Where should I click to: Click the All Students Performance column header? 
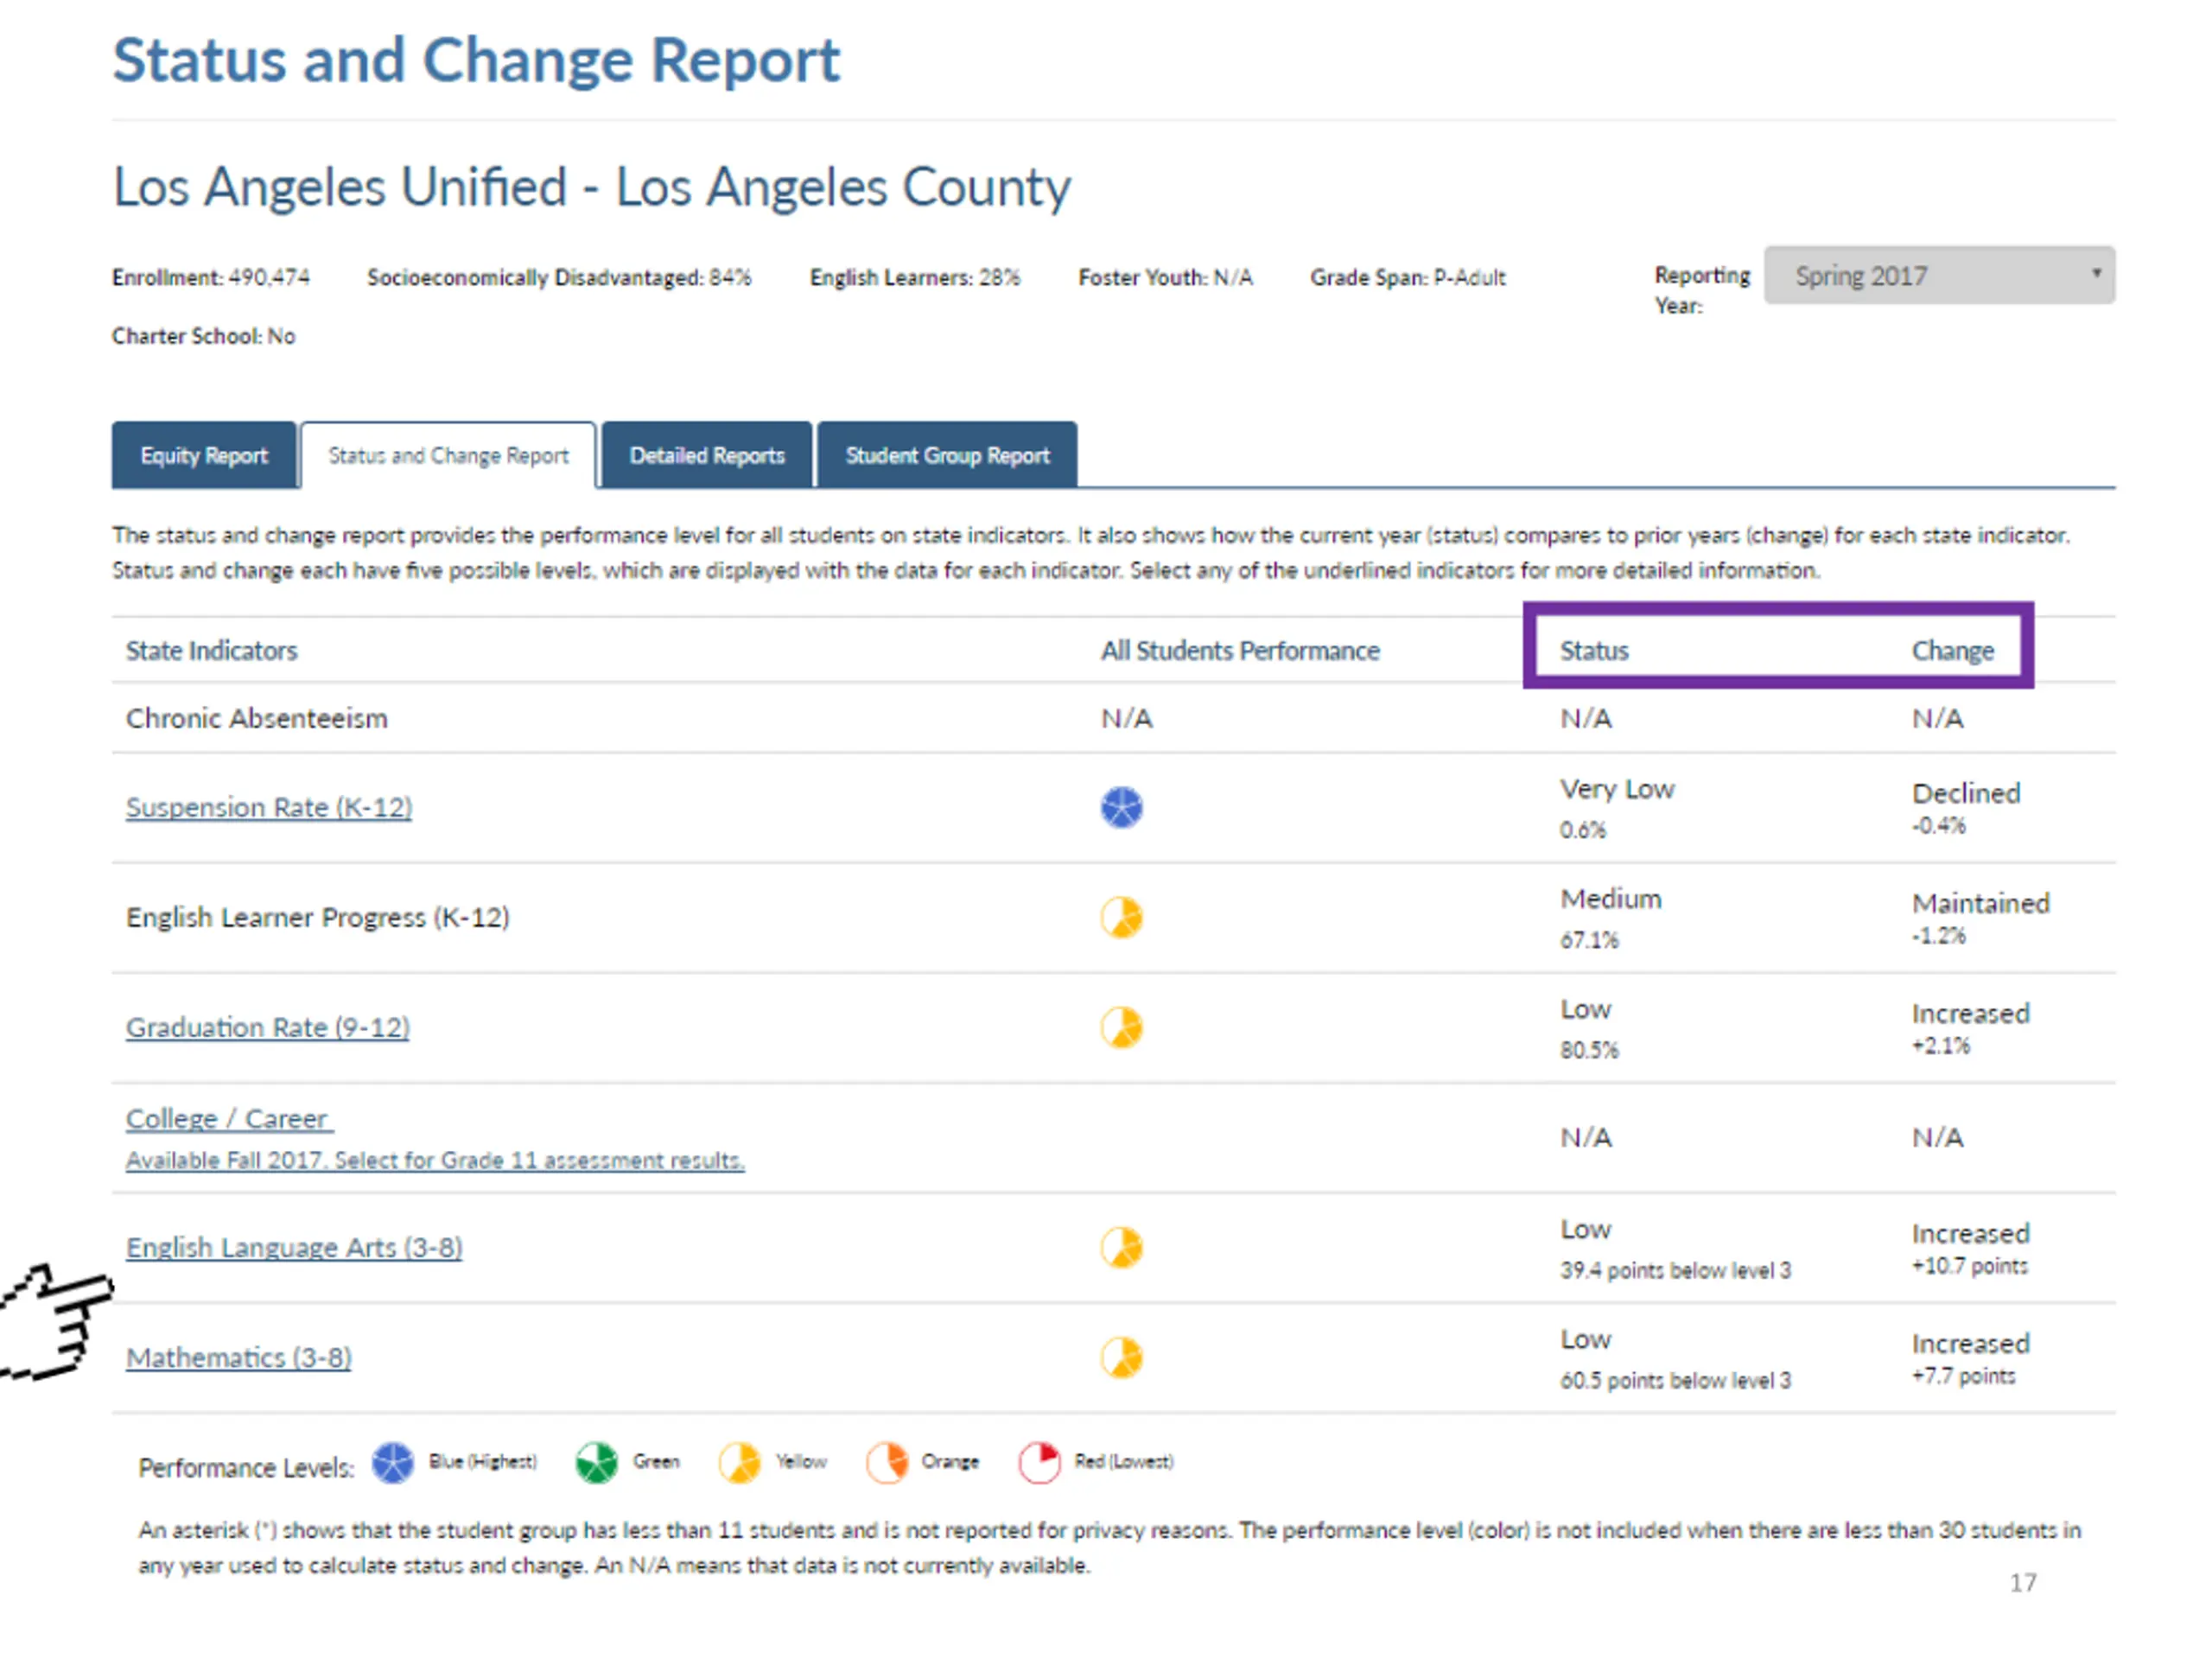tap(1240, 650)
